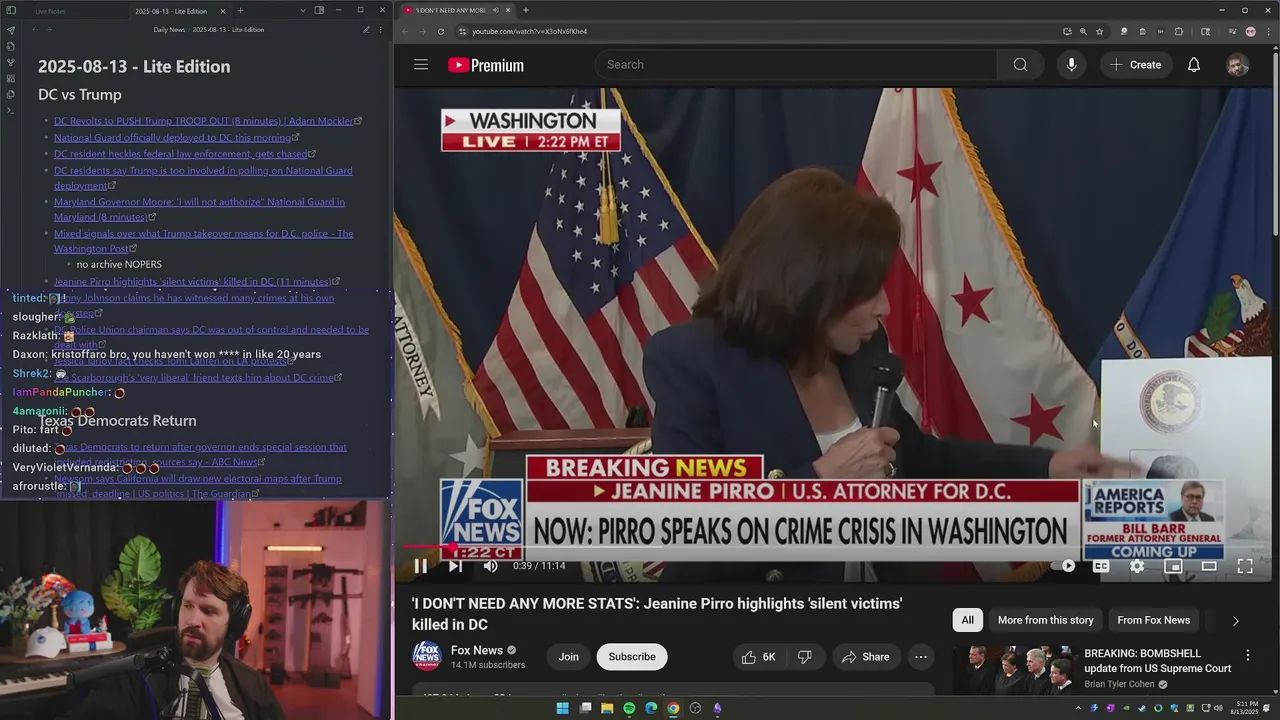Open Spotify from the taskbar
The width and height of the screenshot is (1280, 720).
[629, 708]
